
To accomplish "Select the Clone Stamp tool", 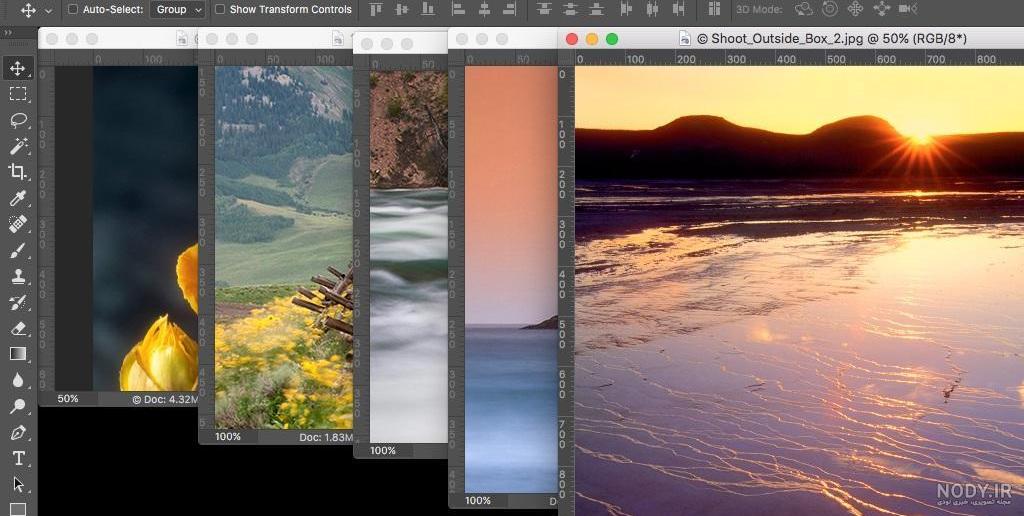I will 18,276.
